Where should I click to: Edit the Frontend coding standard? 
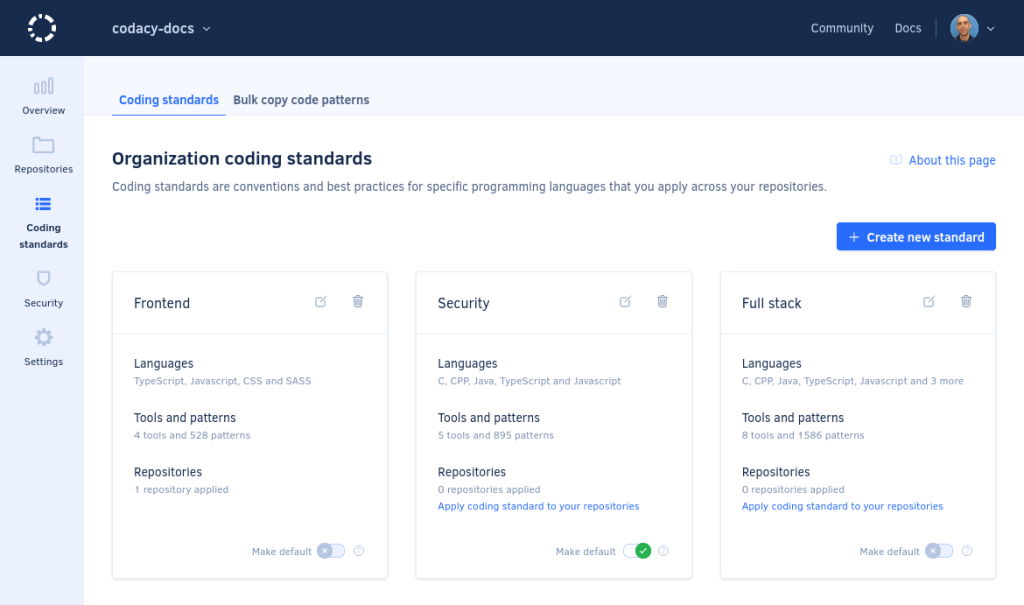click(321, 301)
